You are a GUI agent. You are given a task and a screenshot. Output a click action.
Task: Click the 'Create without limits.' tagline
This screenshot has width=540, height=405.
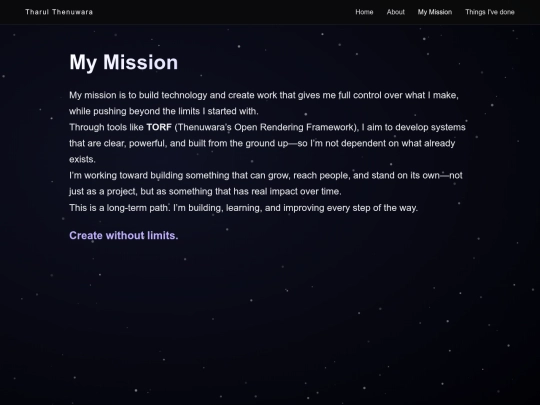pos(124,236)
